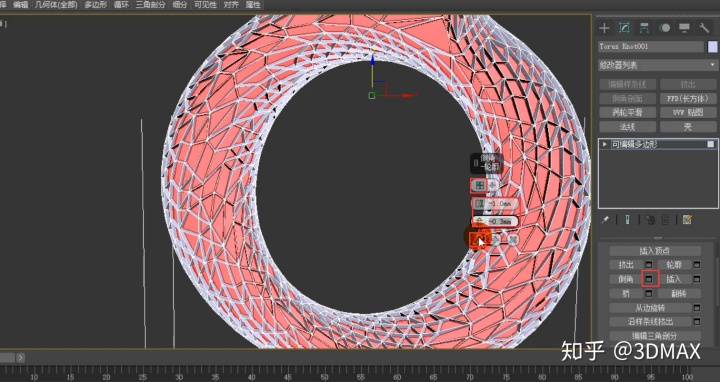Click the 倒角 button in rollout
720x382 pixels.
[626, 279]
